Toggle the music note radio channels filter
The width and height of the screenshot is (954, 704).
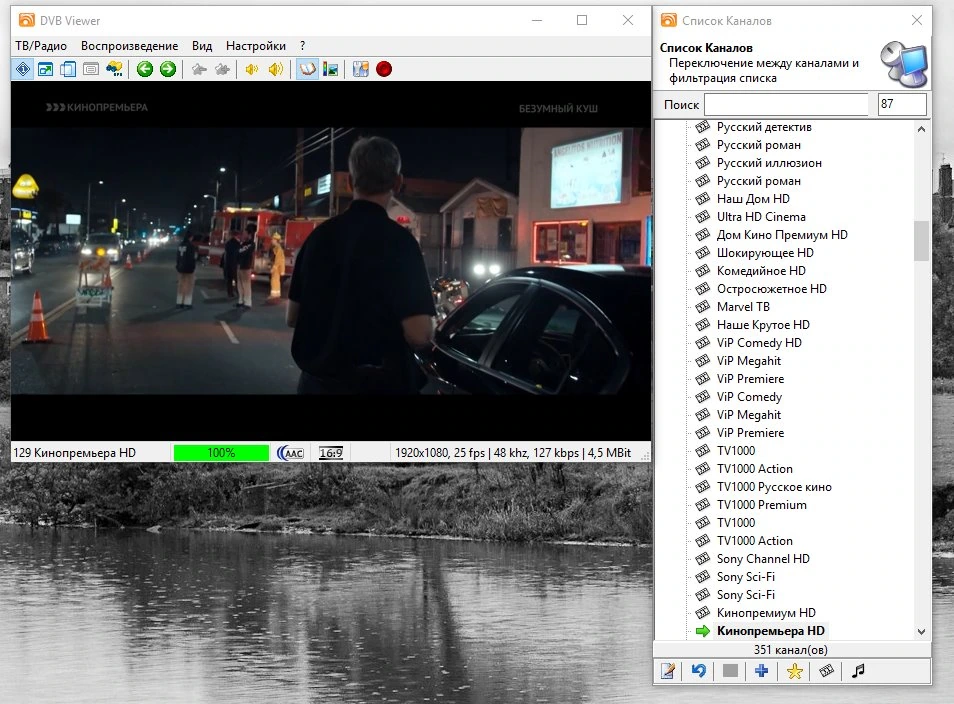pyautogui.click(x=858, y=671)
